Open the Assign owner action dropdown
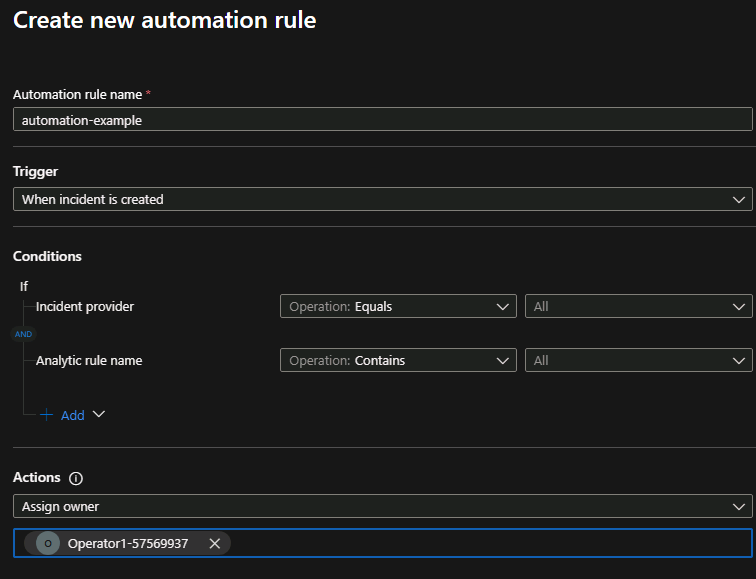Viewport: 756px width, 579px height. 382,506
